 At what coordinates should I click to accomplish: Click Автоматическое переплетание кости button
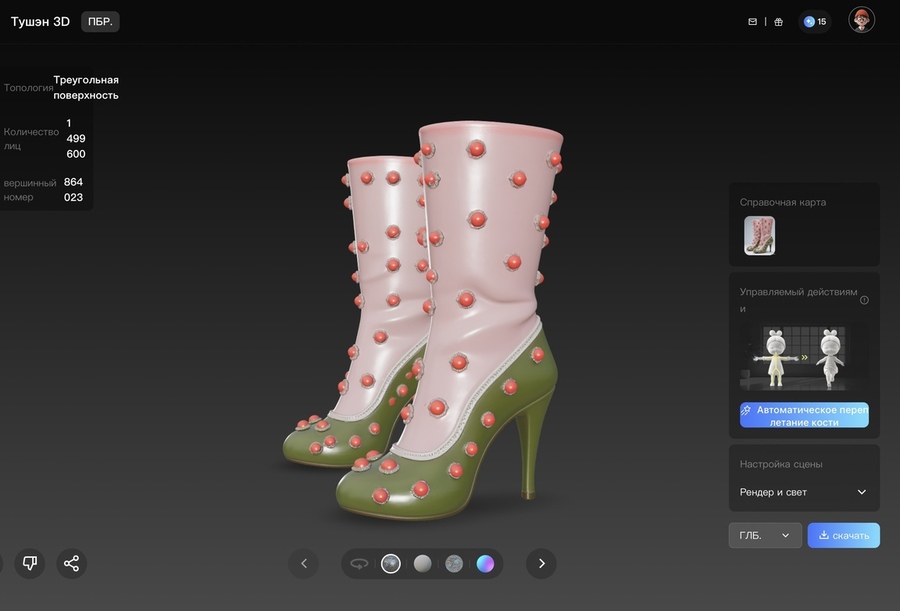(804, 415)
